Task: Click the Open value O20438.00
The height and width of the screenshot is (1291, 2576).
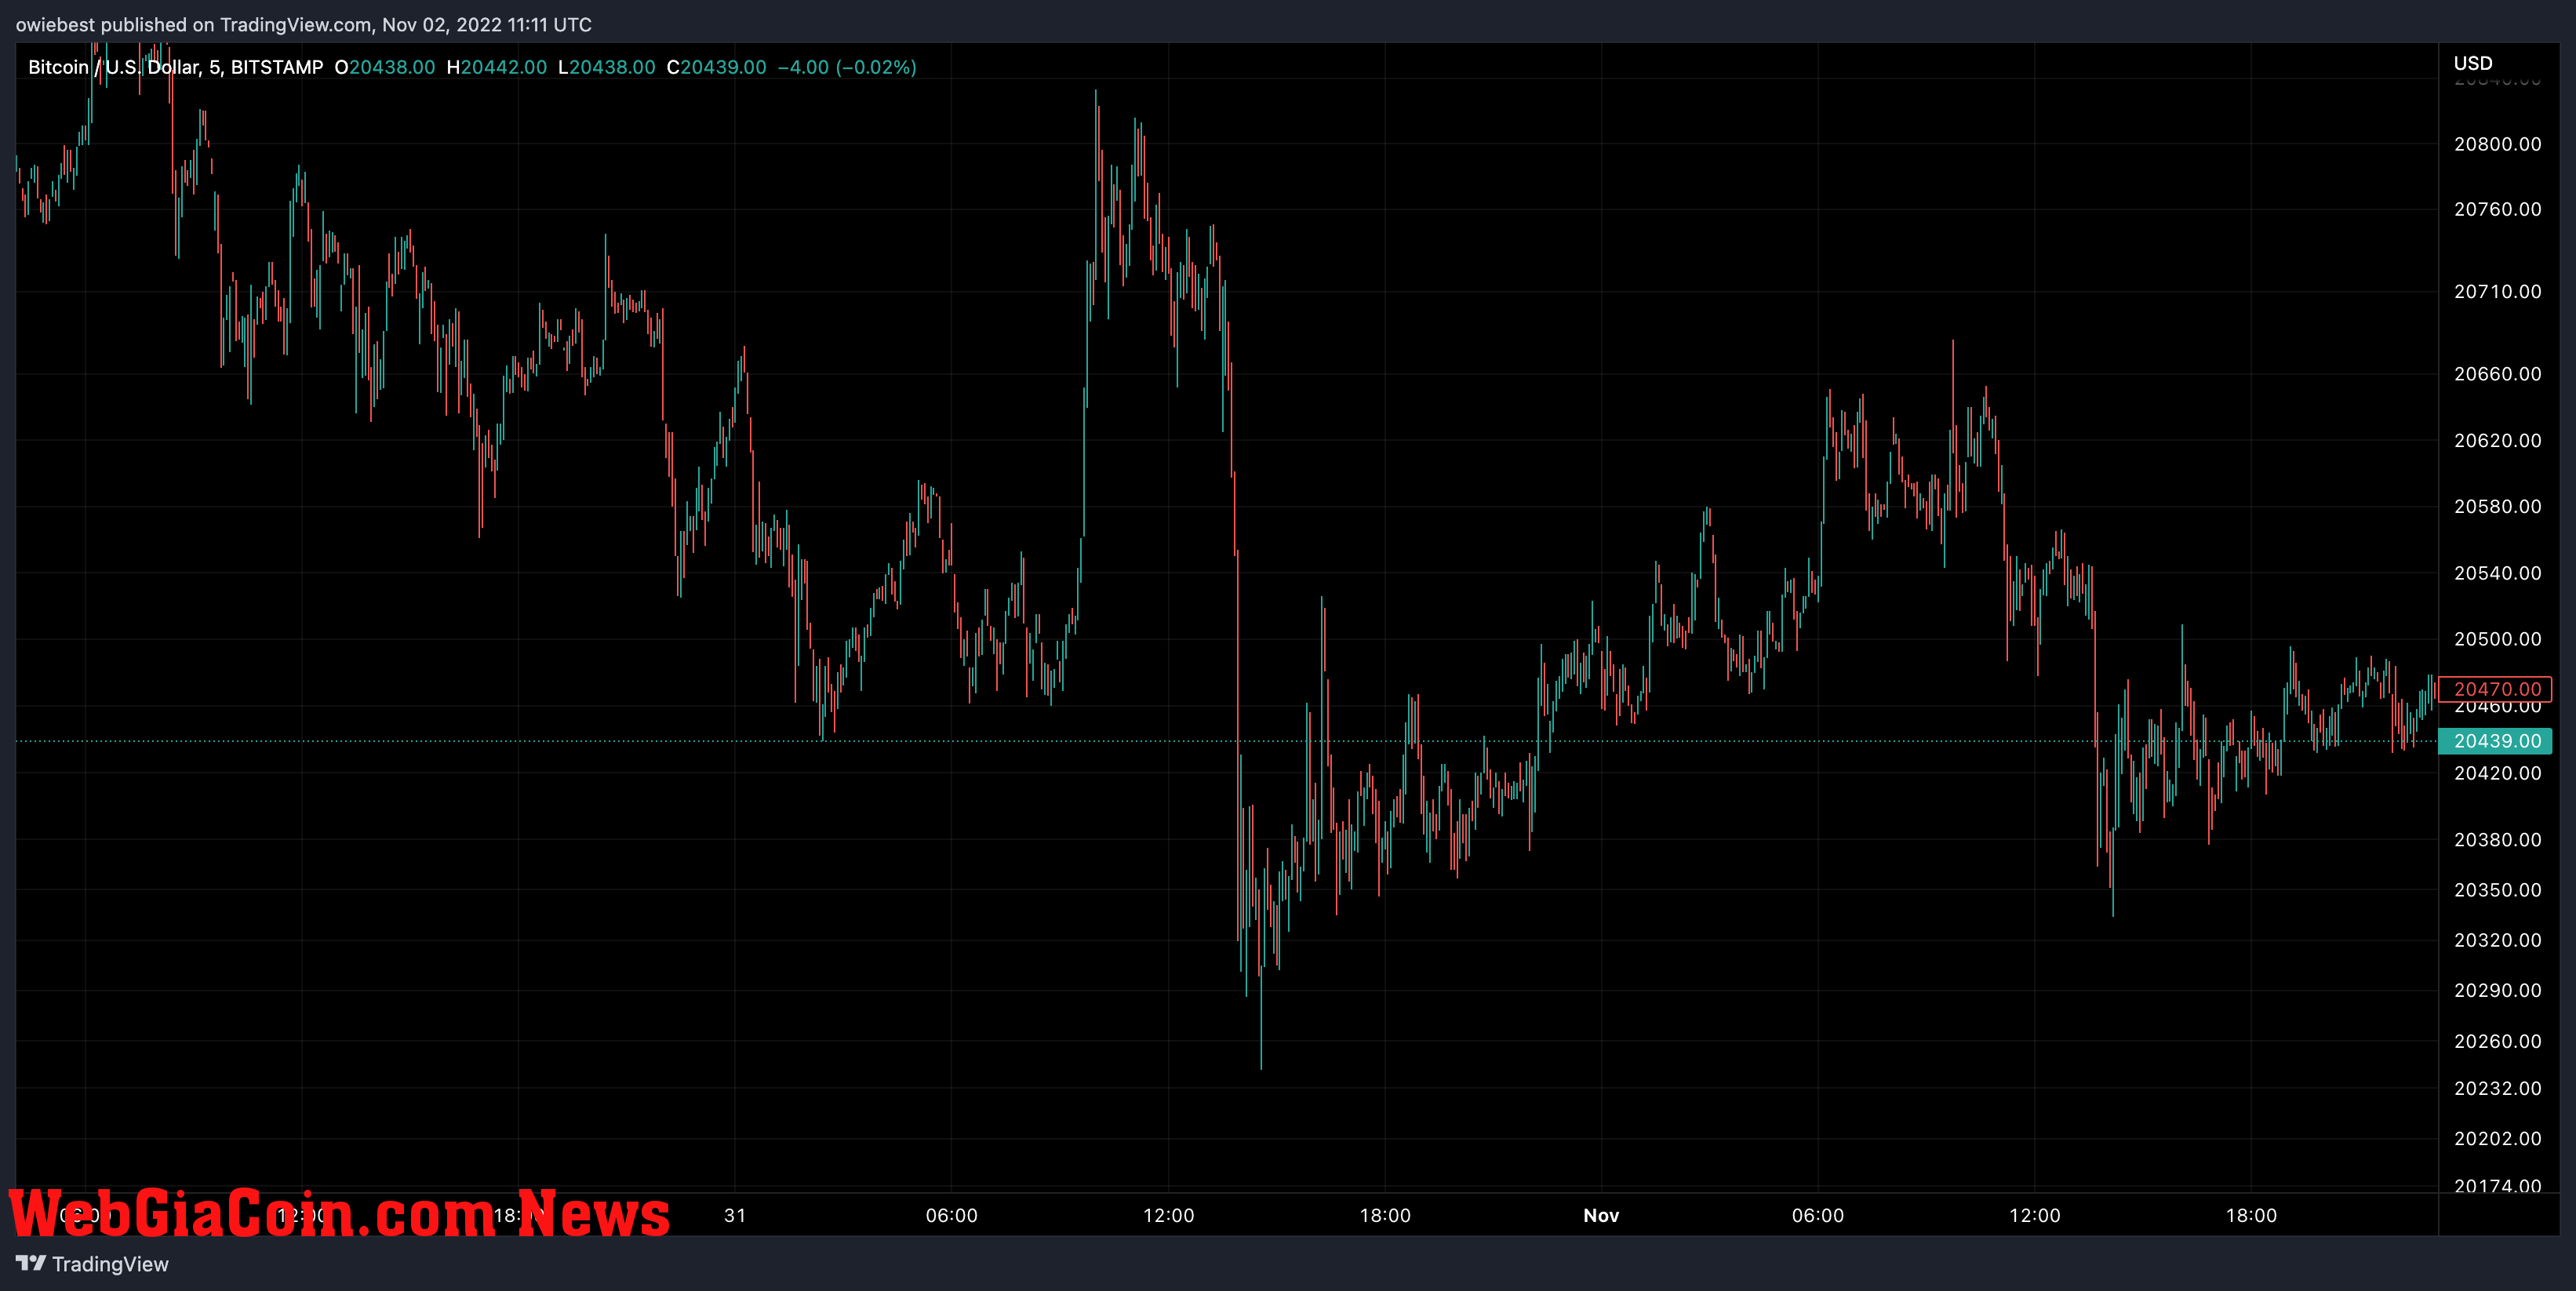Action: click(385, 67)
